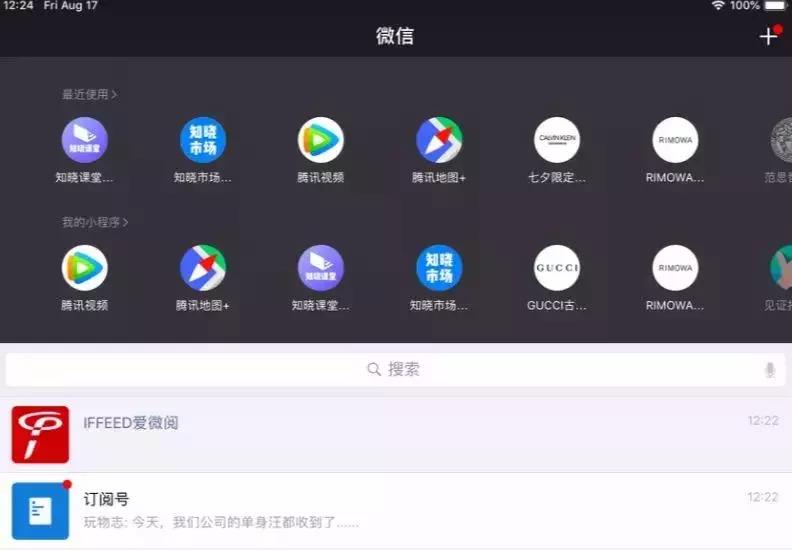Open 知晓市场 in recently used row
The image size is (792, 550).
[203, 140]
